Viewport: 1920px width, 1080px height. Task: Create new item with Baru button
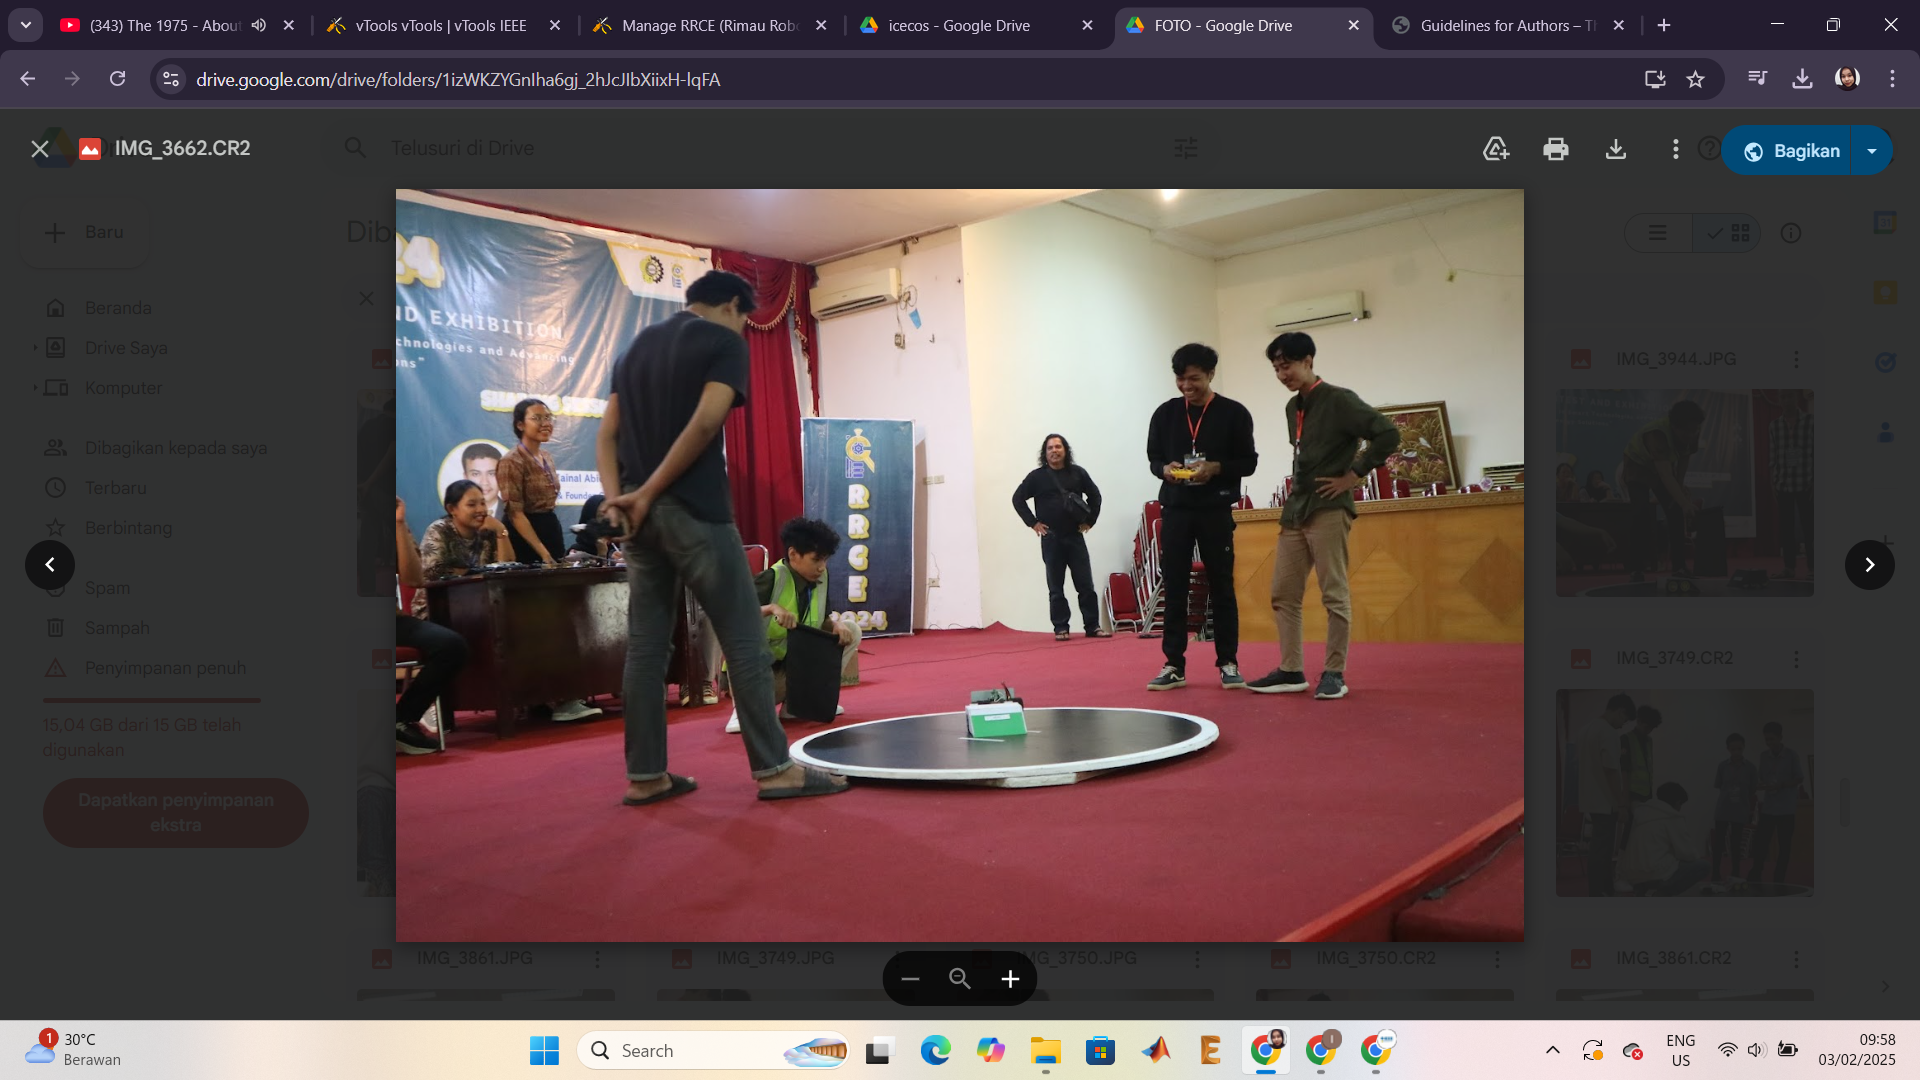pos(85,233)
